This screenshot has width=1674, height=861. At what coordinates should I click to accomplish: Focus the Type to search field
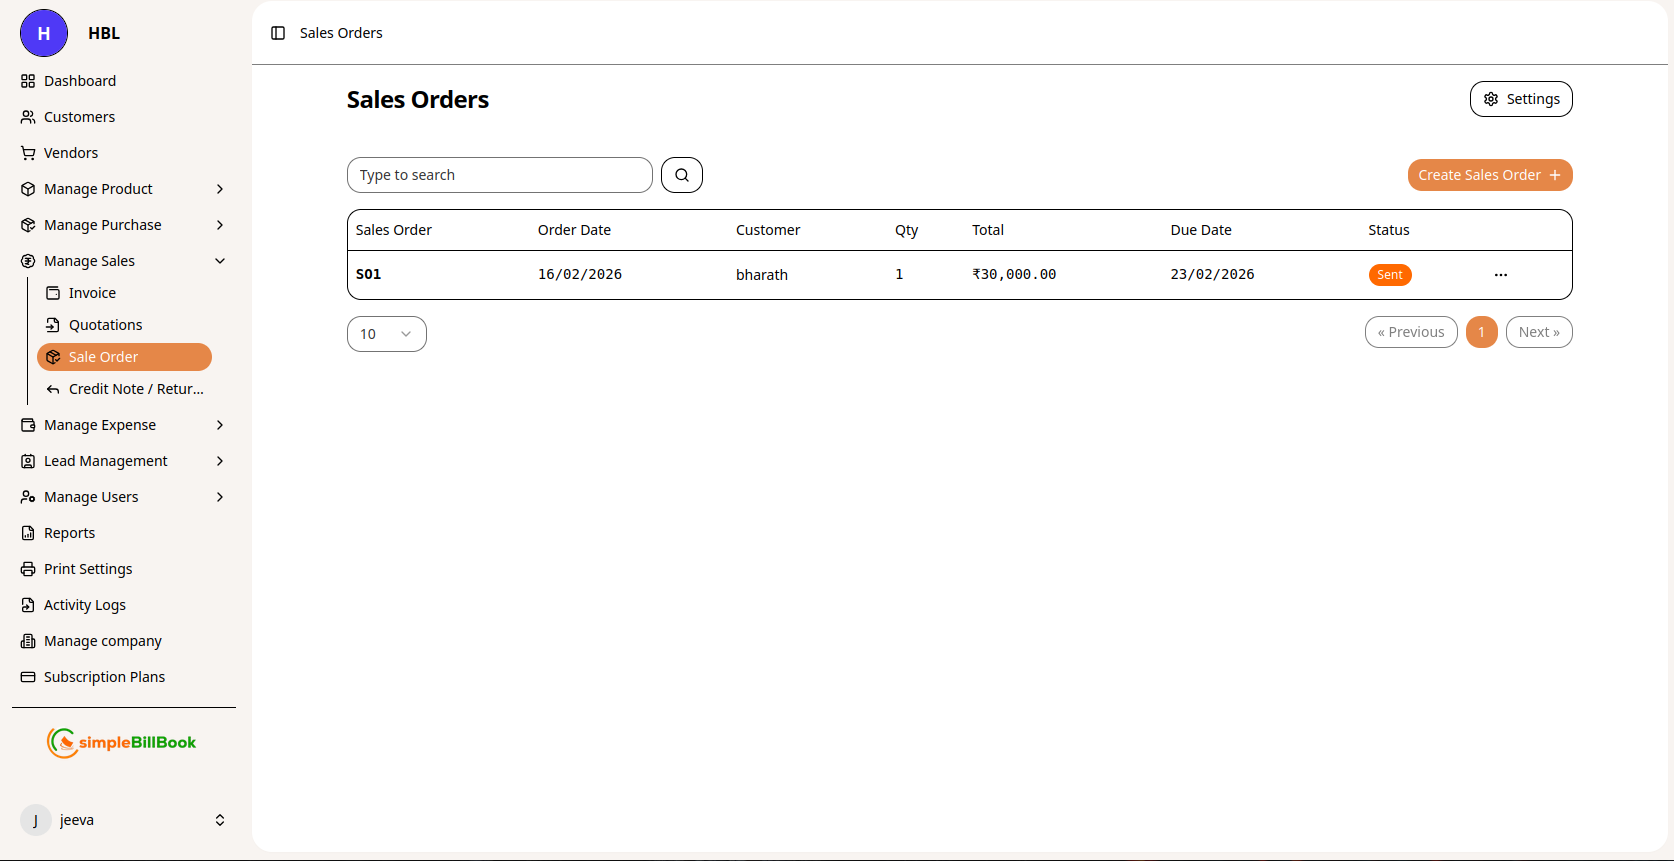(x=499, y=175)
